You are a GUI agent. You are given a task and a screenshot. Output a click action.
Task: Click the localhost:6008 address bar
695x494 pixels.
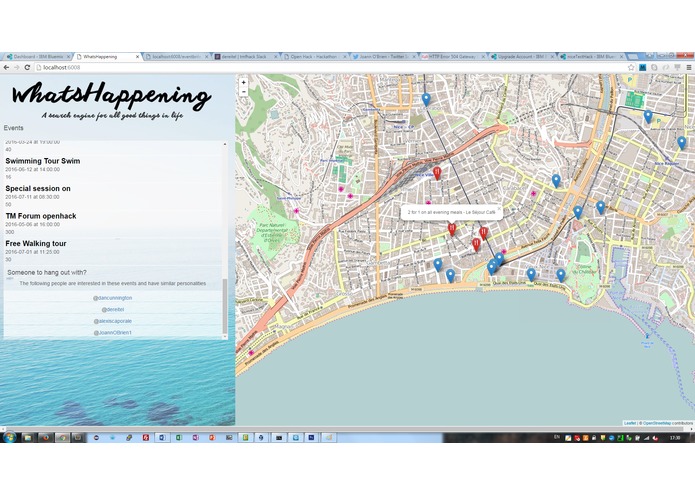click(x=330, y=67)
